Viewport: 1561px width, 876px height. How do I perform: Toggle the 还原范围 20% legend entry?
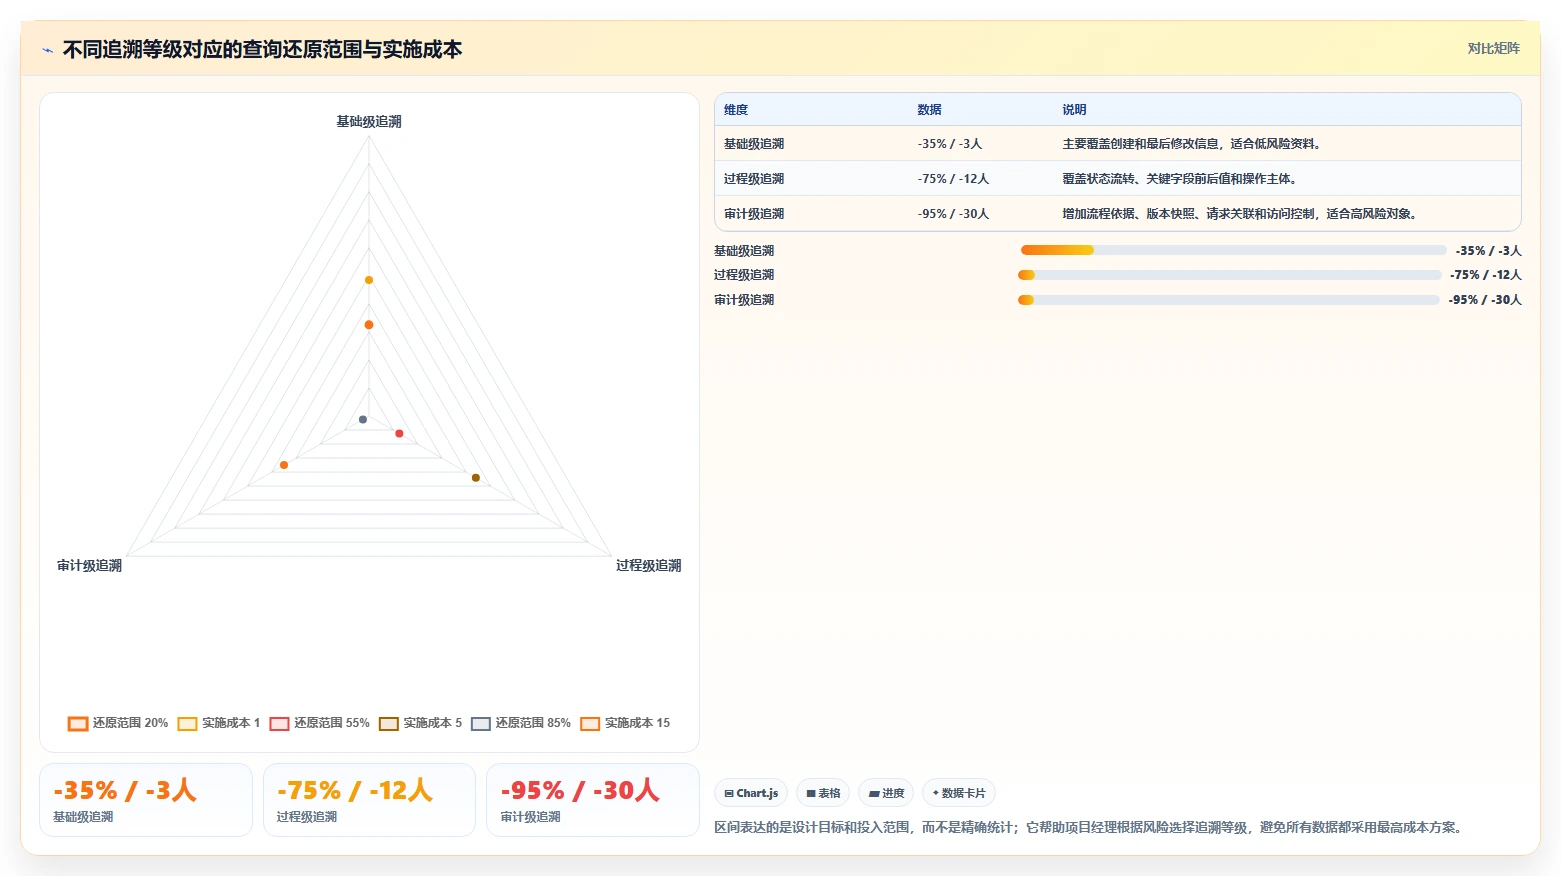[x=118, y=723]
